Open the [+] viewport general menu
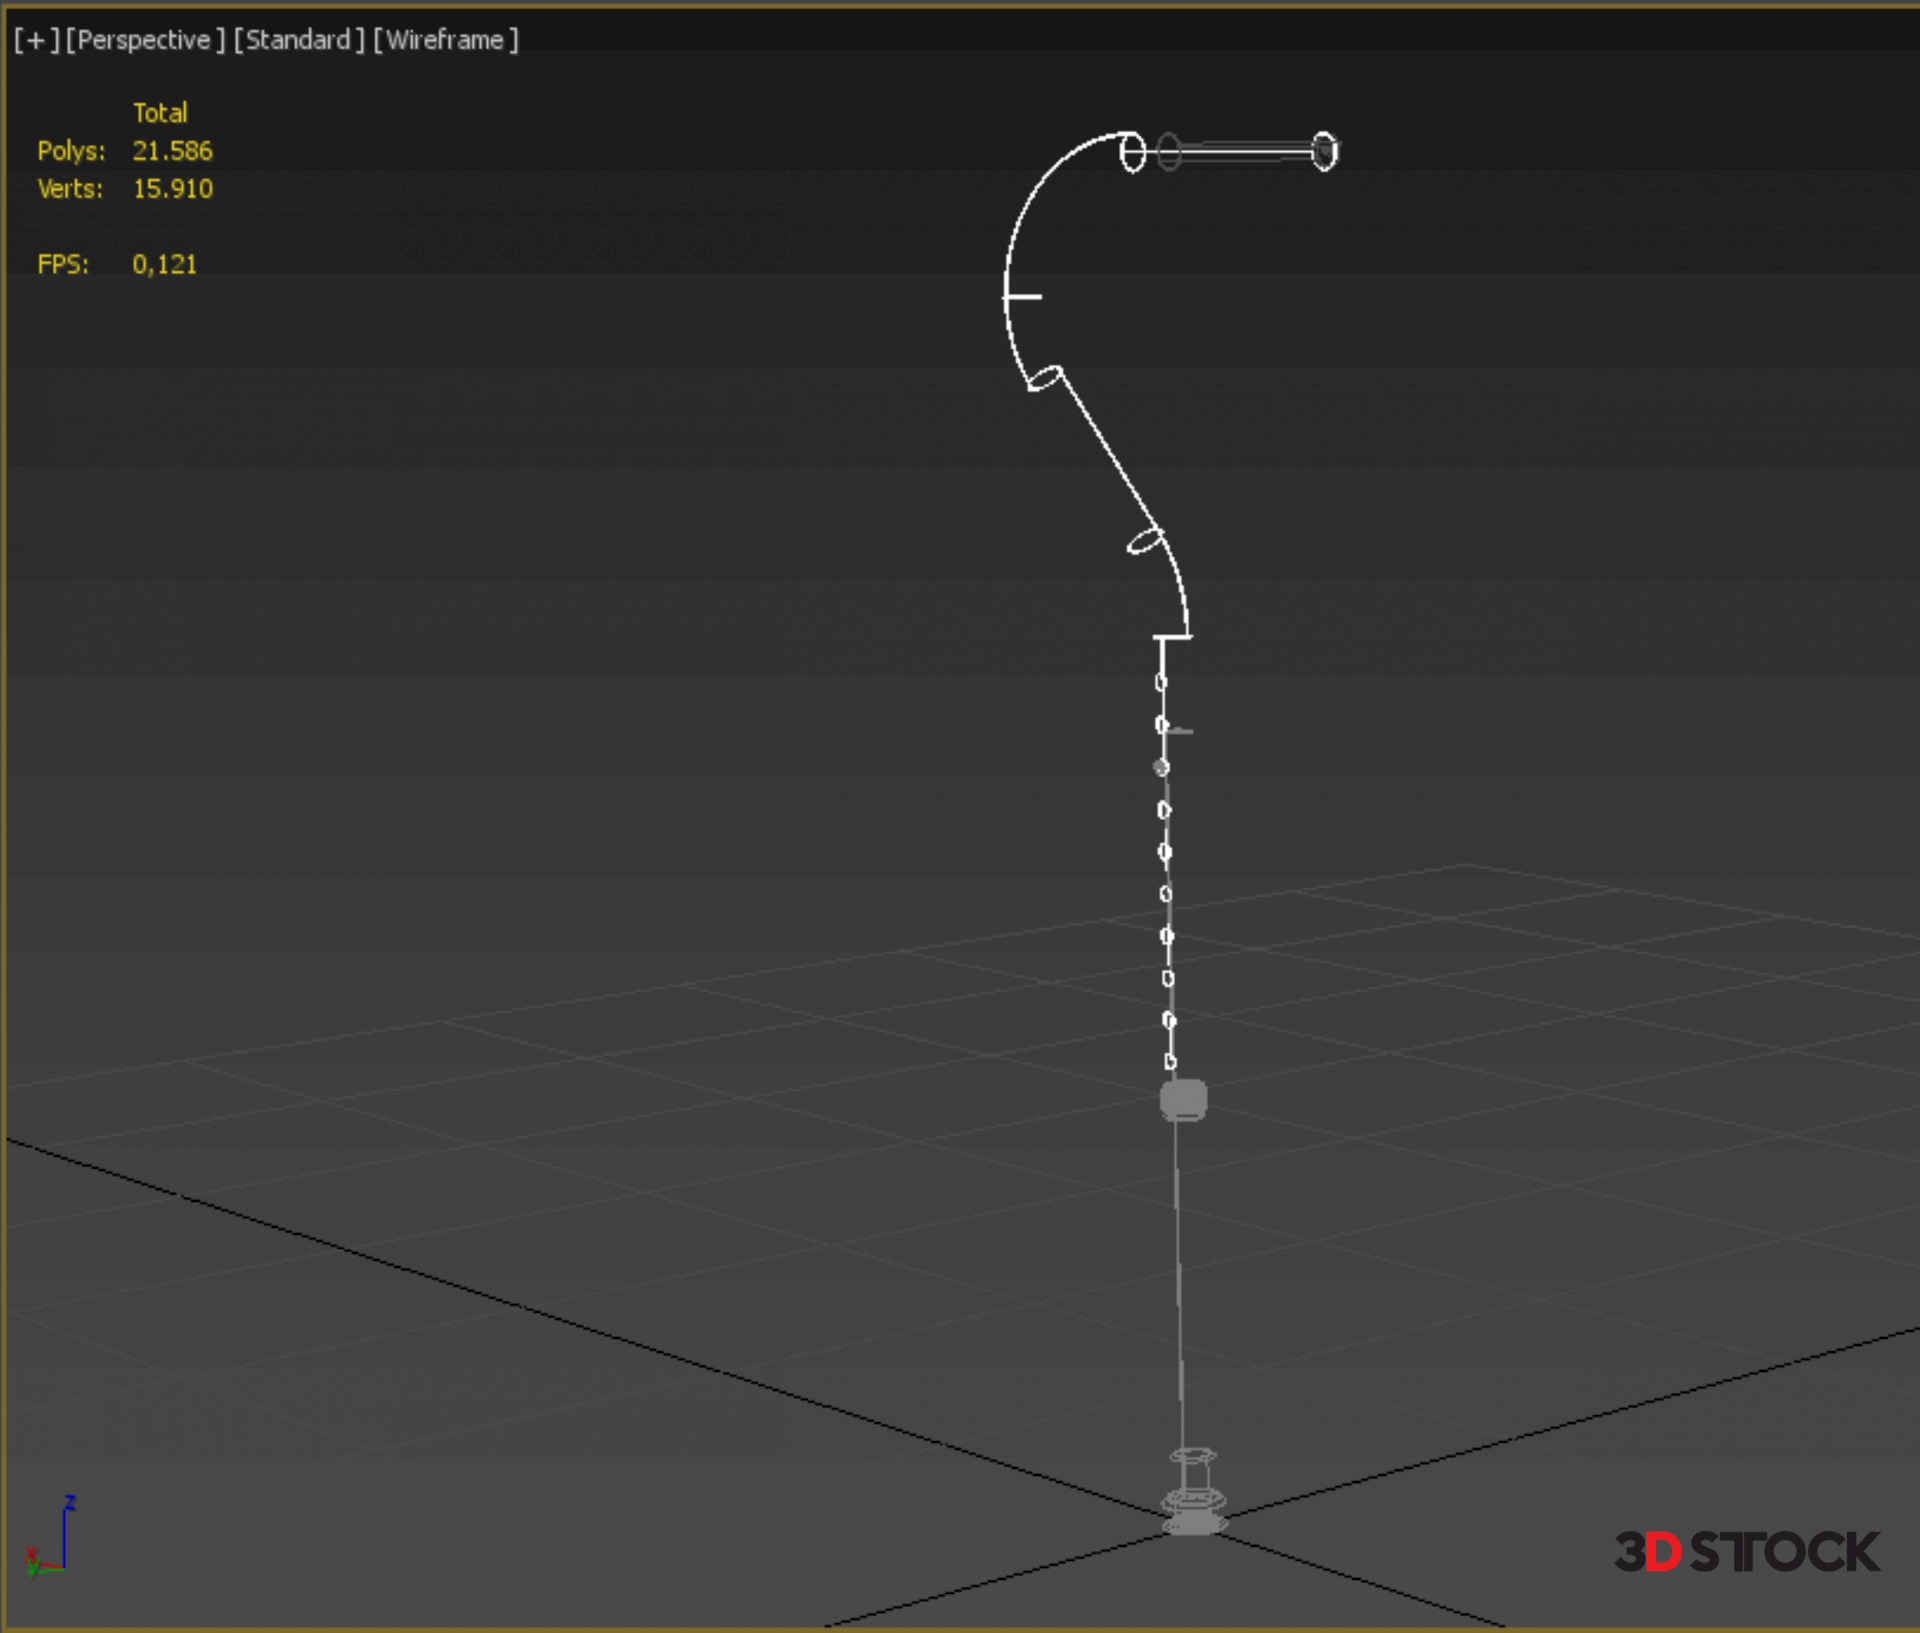 point(36,40)
